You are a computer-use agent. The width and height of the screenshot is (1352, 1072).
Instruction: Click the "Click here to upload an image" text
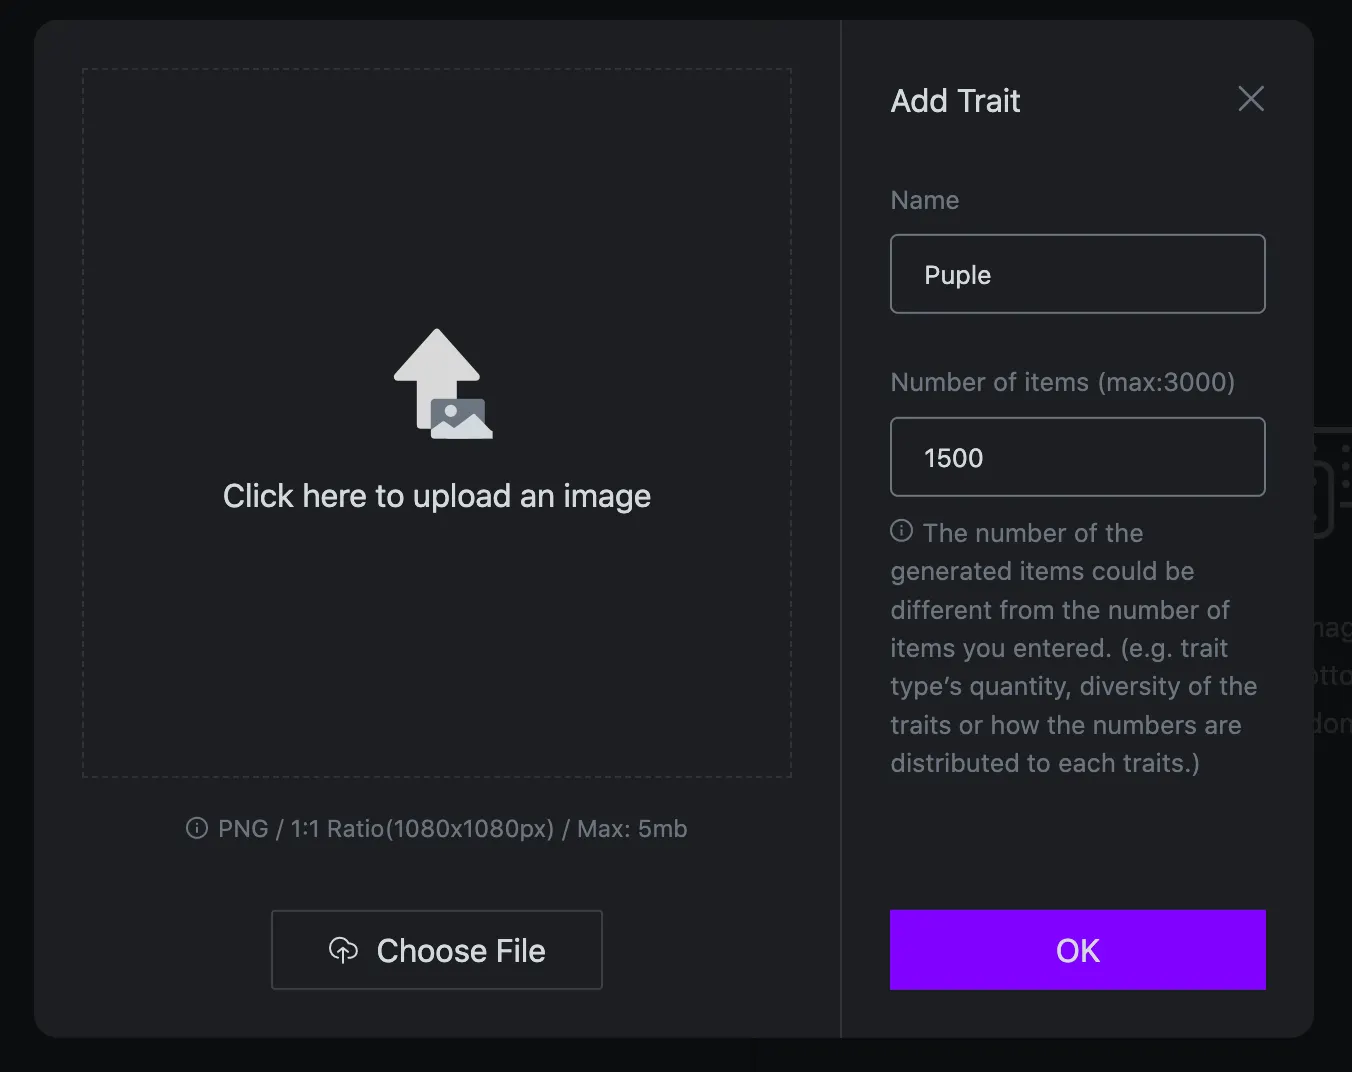click(x=436, y=496)
